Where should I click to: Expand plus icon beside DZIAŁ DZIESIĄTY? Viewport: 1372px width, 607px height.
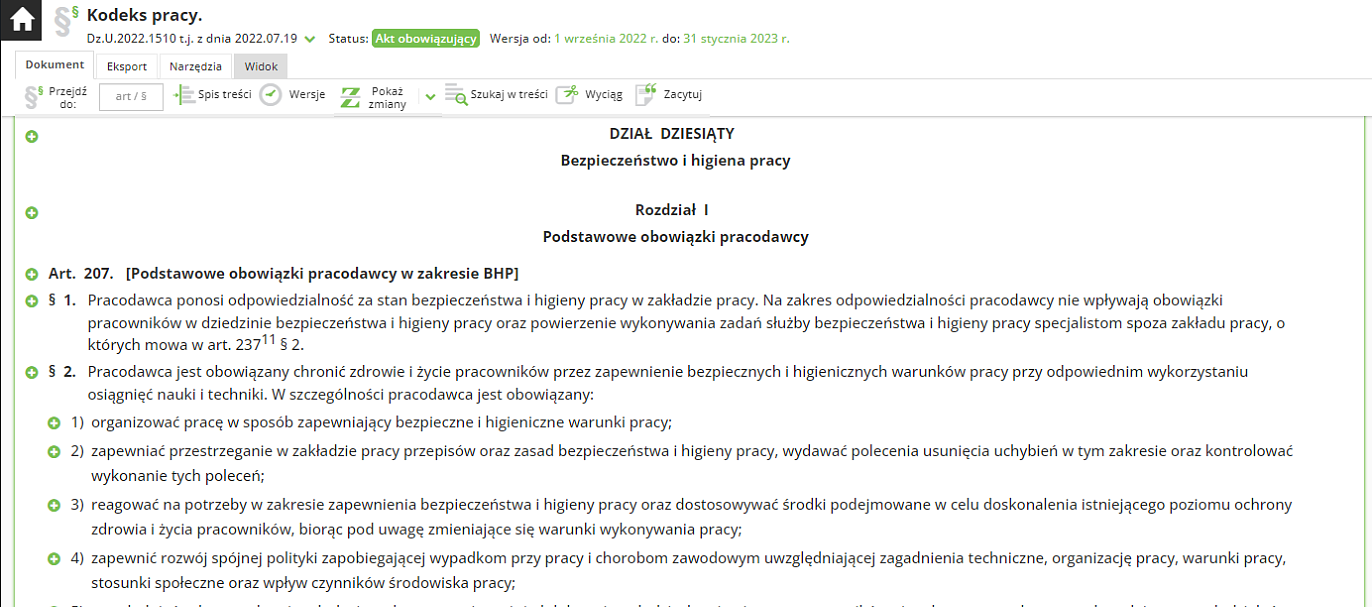point(31,136)
